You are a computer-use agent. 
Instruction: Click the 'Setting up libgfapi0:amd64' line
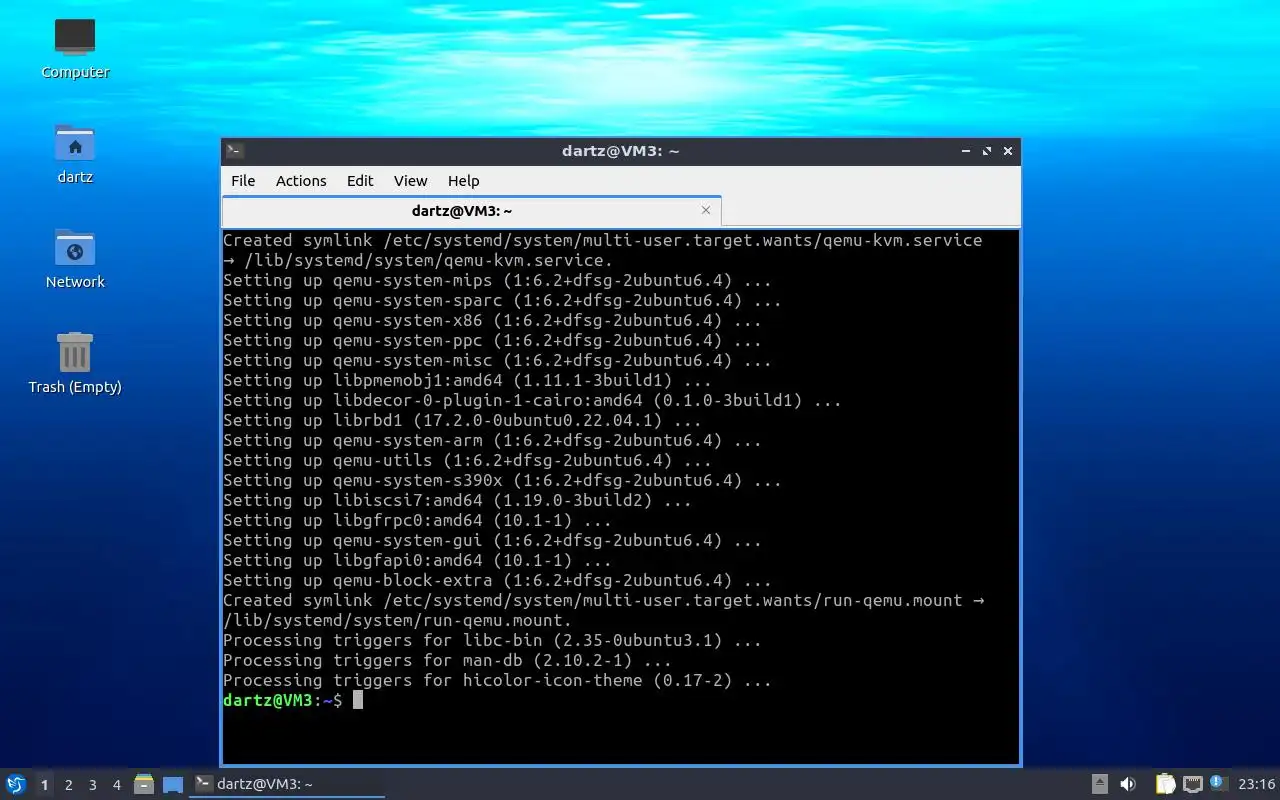[417, 560]
